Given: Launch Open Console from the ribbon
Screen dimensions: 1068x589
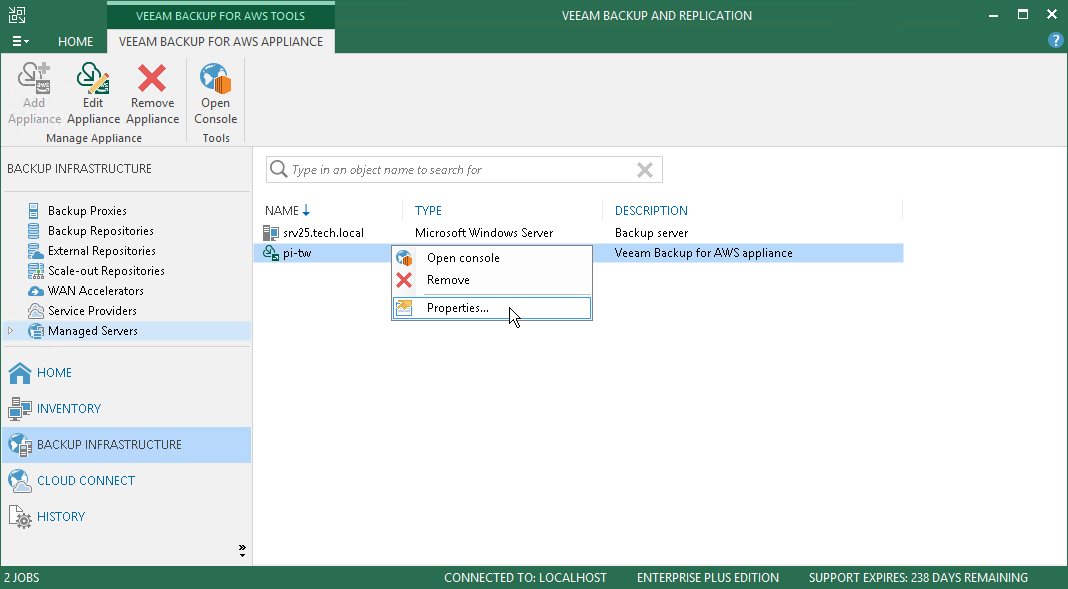Looking at the screenshot, I should [x=215, y=94].
